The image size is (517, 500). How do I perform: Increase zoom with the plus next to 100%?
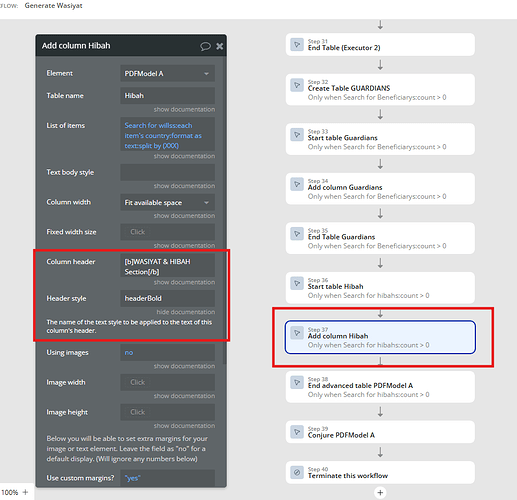(x=25, y=492)
